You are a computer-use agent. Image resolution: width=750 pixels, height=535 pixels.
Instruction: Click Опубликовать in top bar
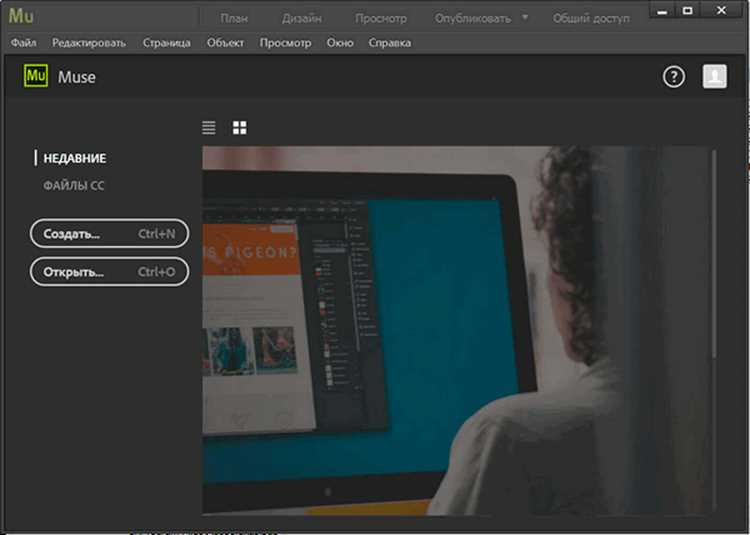(x=473, y=19)
